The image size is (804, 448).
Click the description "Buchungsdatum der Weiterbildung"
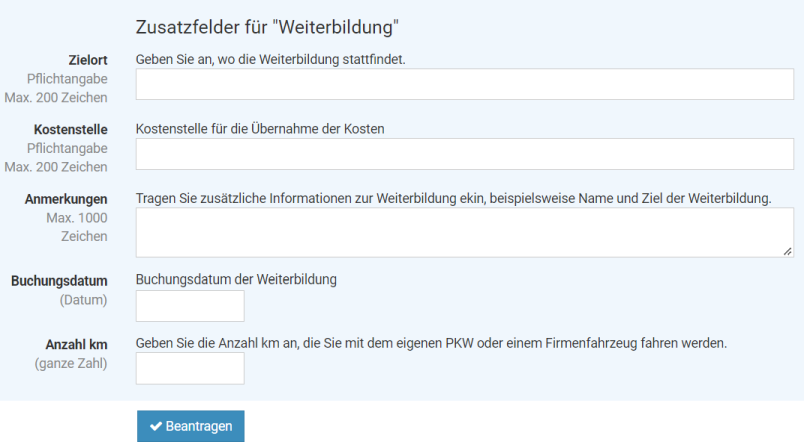tap(236, 279)
